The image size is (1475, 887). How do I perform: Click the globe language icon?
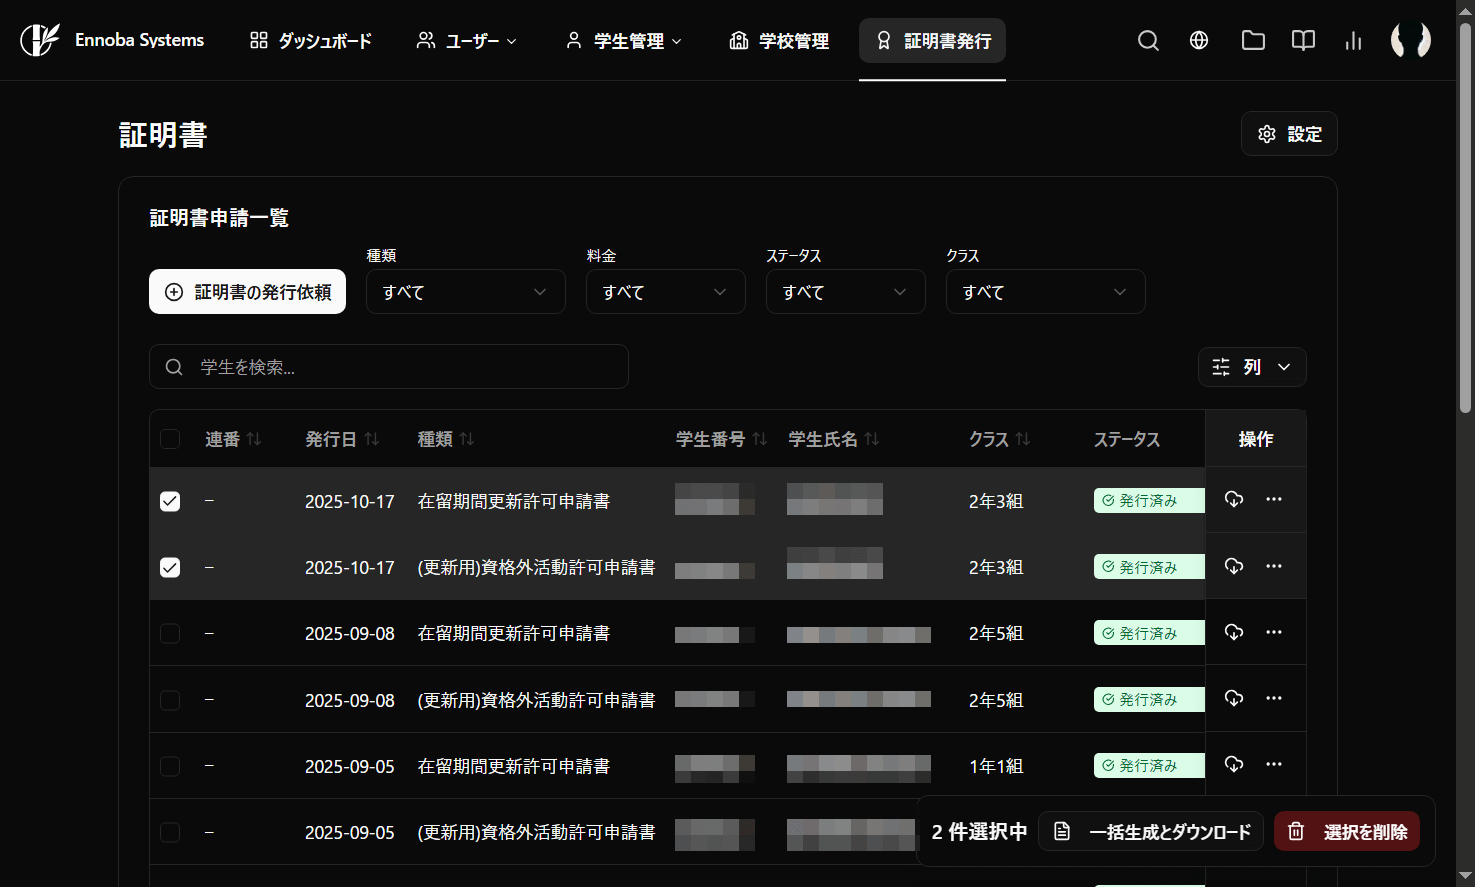(x=1199, y=40)
